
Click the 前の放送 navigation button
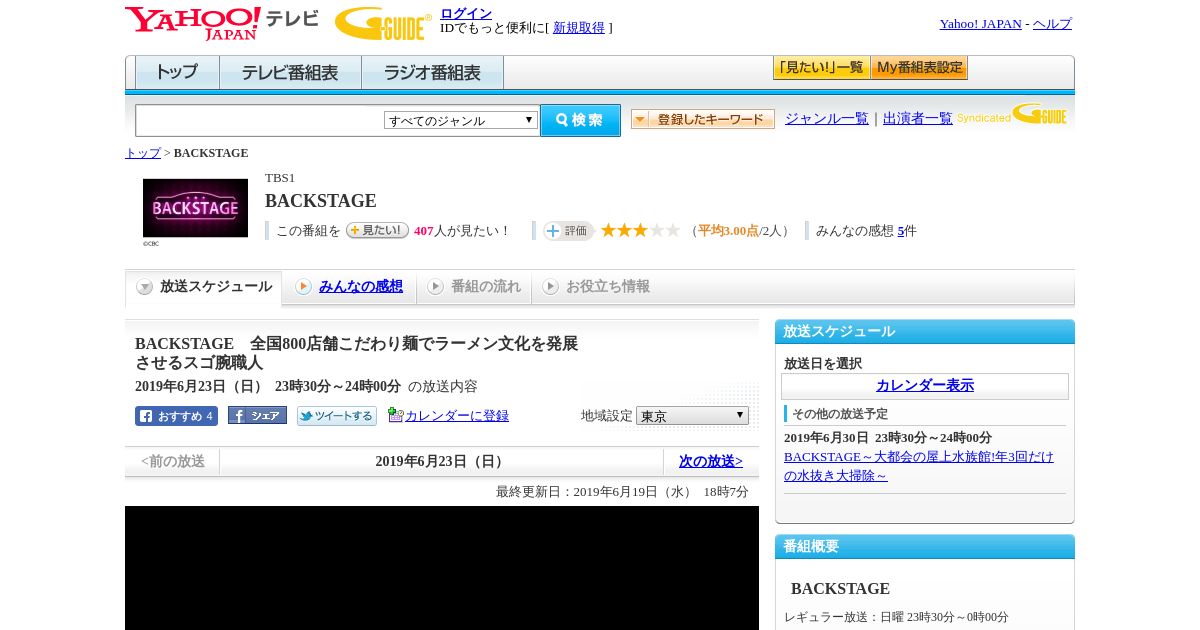[x=173, y=461]
